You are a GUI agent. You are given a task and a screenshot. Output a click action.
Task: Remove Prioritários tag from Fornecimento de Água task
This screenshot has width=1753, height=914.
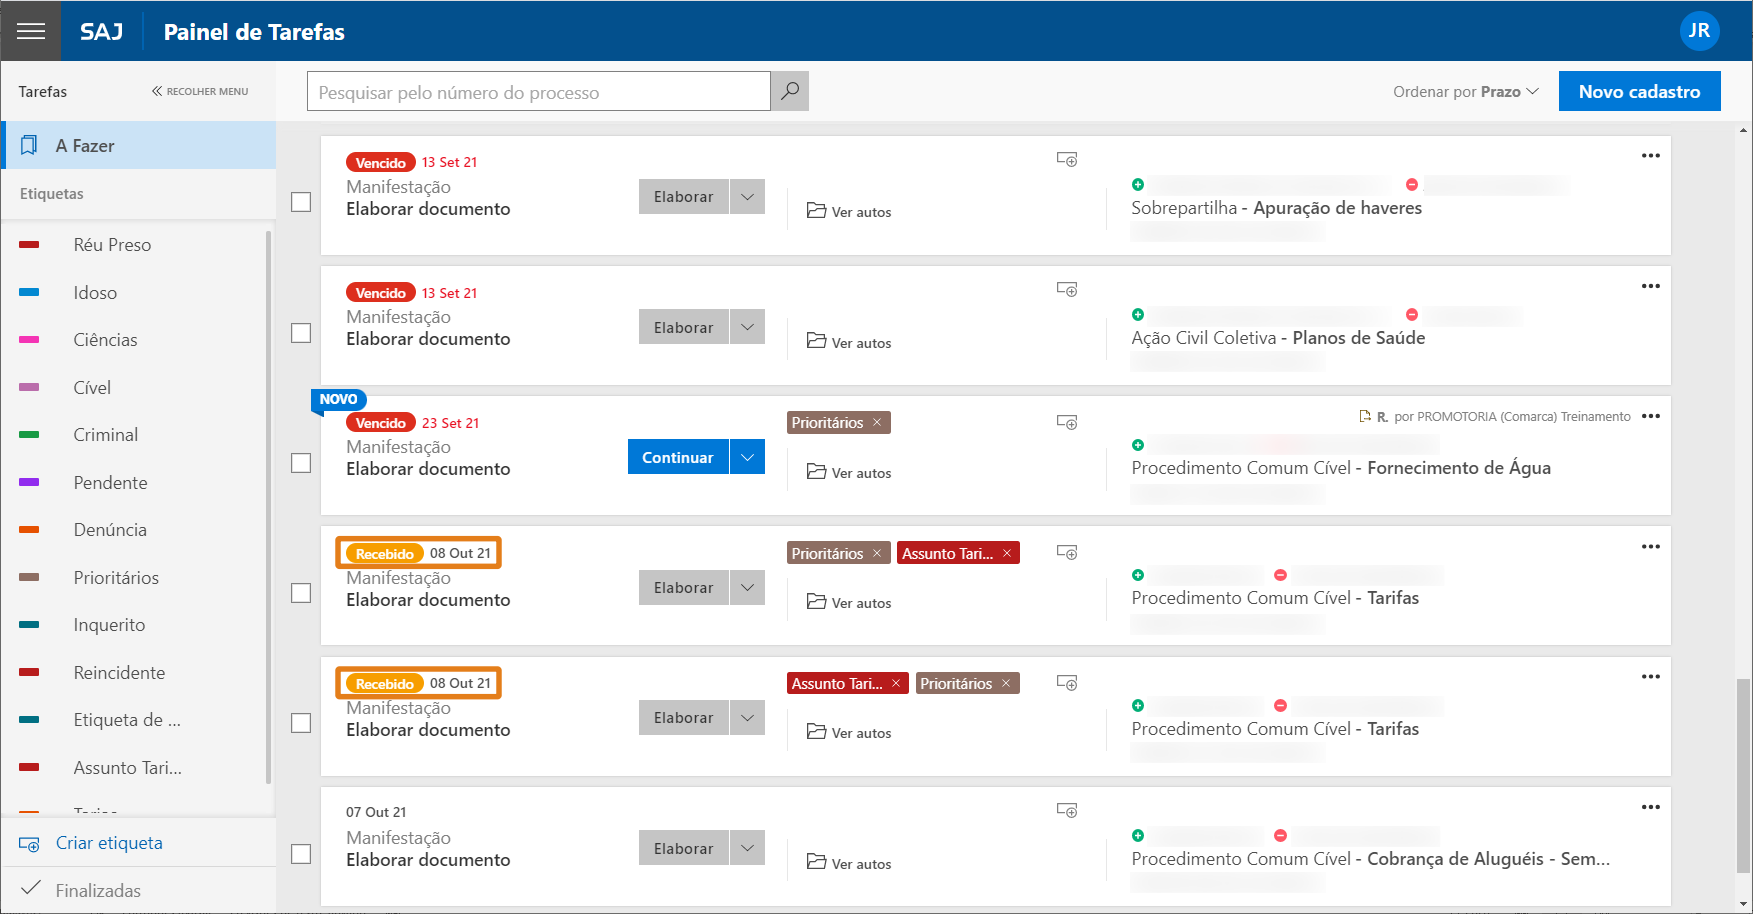pos(877,423)
